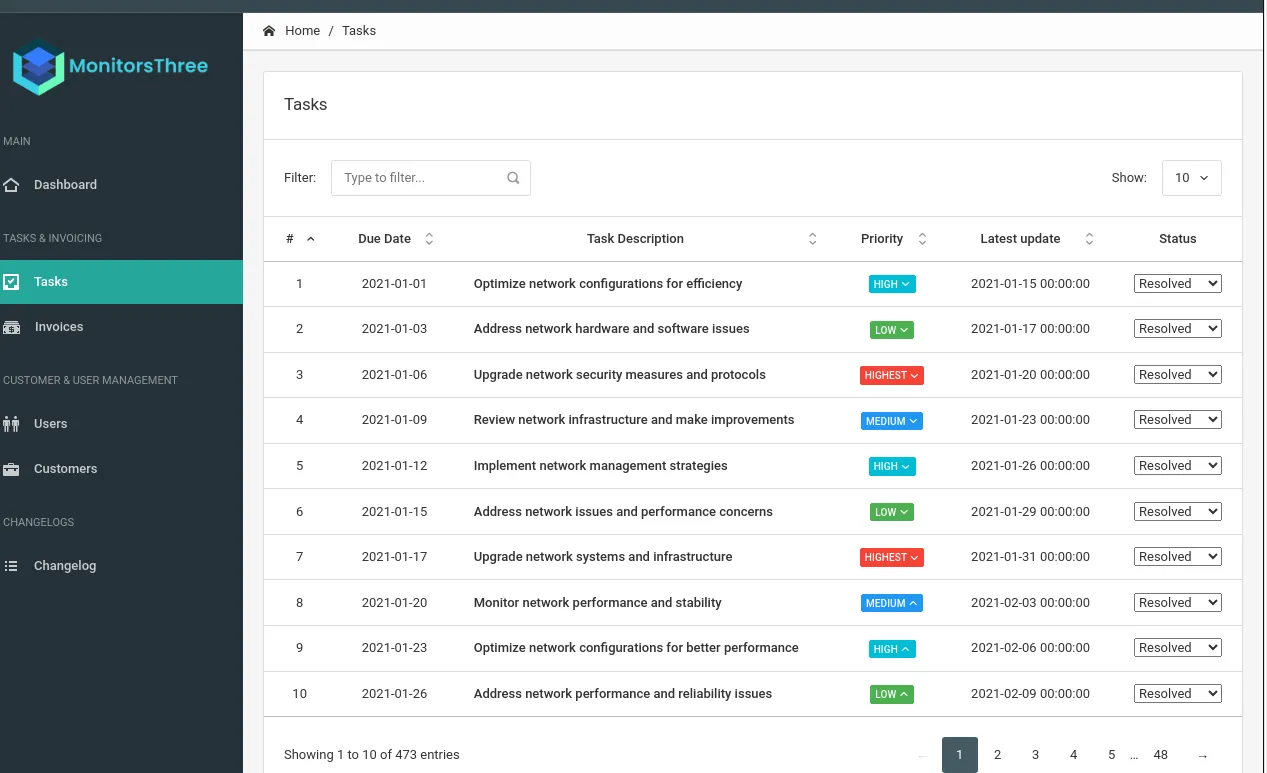Click the Changelog list icon
Viewport: 1267px width, 773px height.
coord(11,566)
